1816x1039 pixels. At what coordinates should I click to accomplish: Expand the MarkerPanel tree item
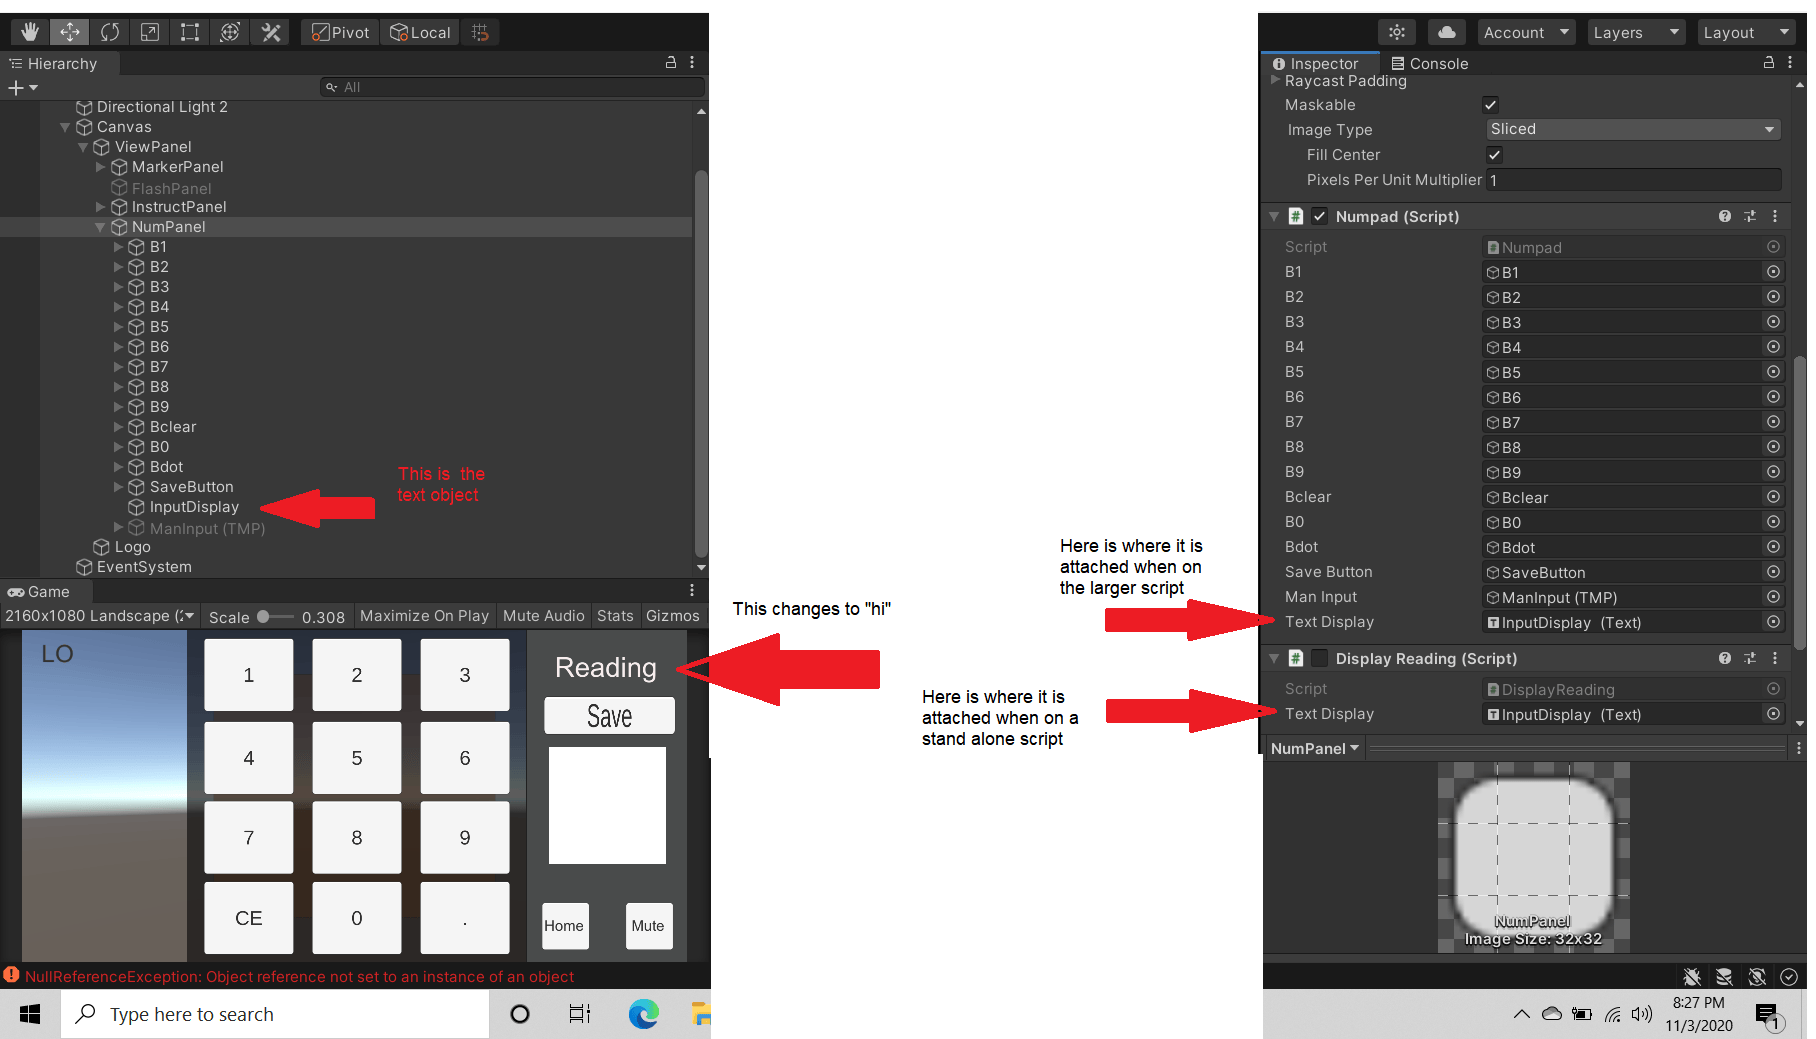click(x=100, y=167)
